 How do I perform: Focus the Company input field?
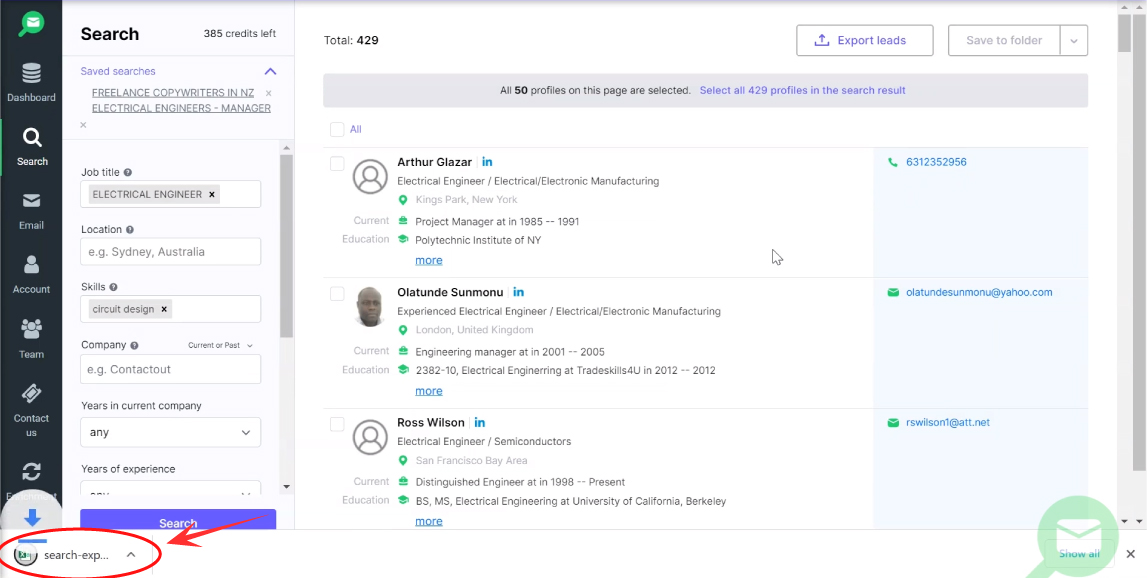(x=170, y=369)
